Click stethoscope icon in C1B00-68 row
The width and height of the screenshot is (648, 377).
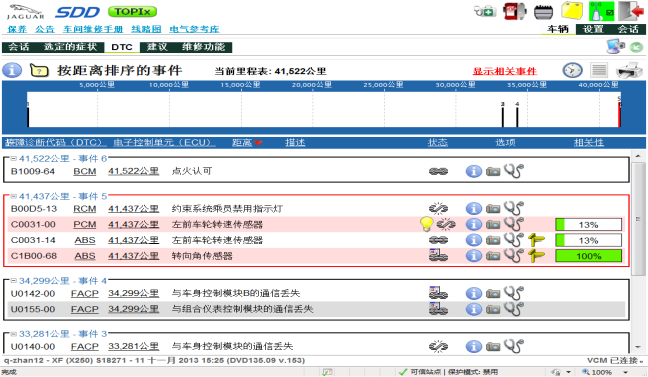(514, 255)
